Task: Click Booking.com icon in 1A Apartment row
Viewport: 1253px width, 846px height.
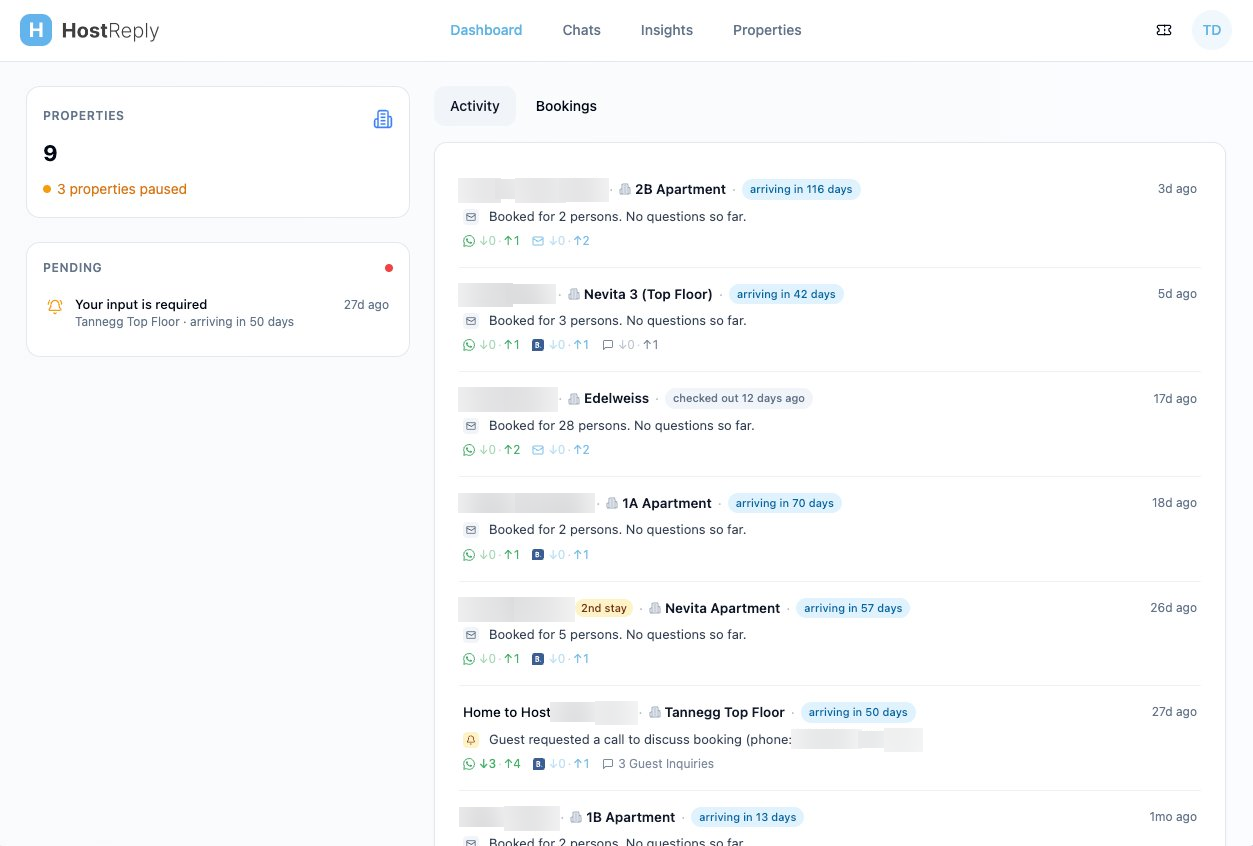Action: click(538, 554)
